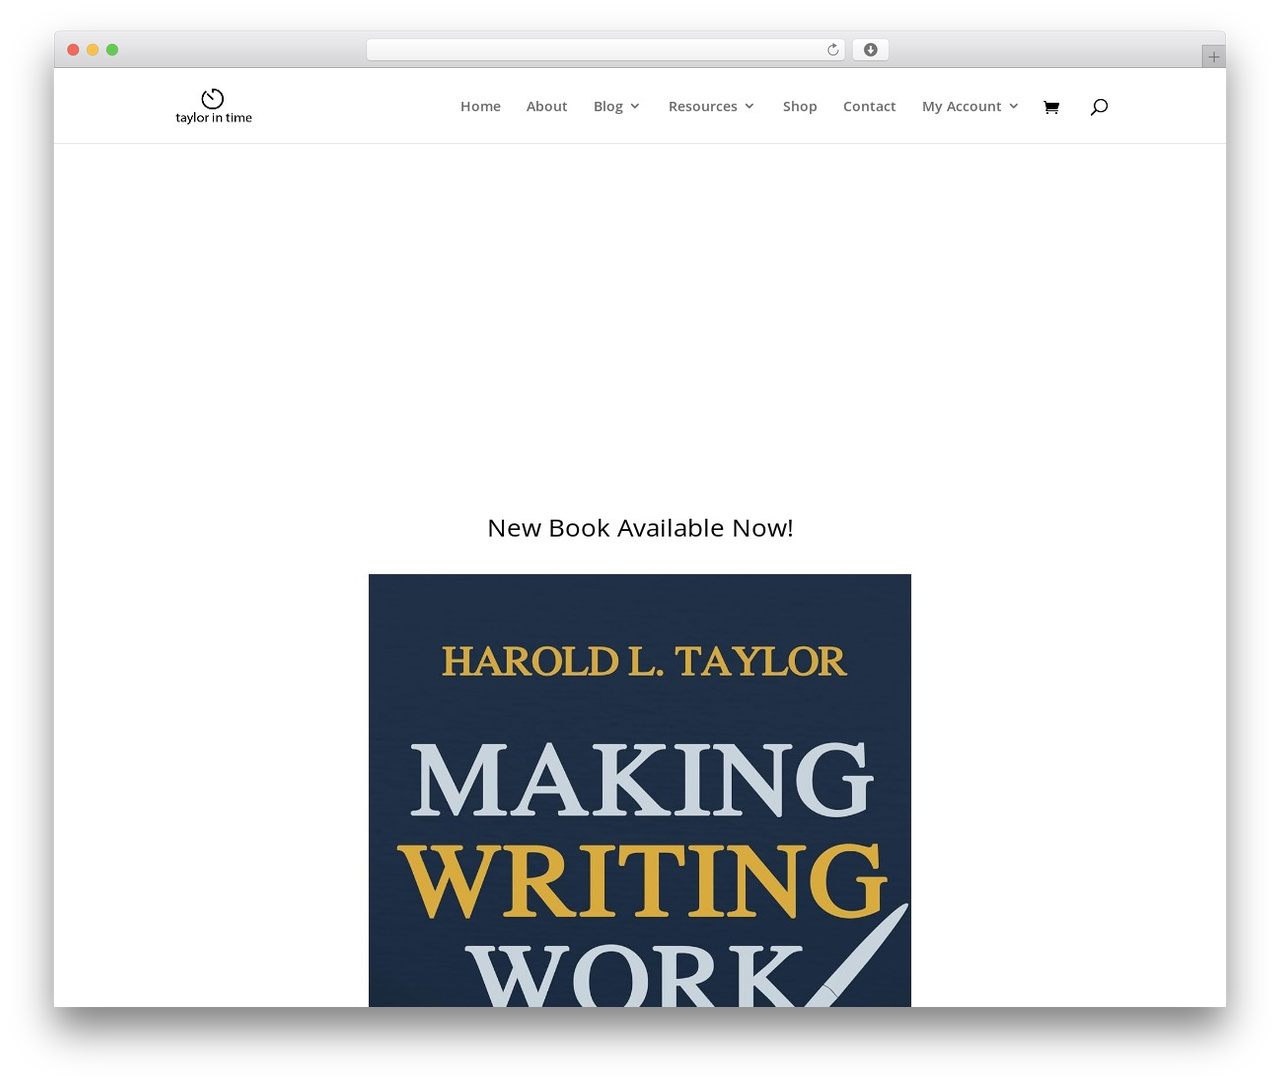Image resolution: width=1280 pixels, height=1084 pixels.
Task: Click the taylor in time logo
Action: pyautogui.click(x=213, y=106)
